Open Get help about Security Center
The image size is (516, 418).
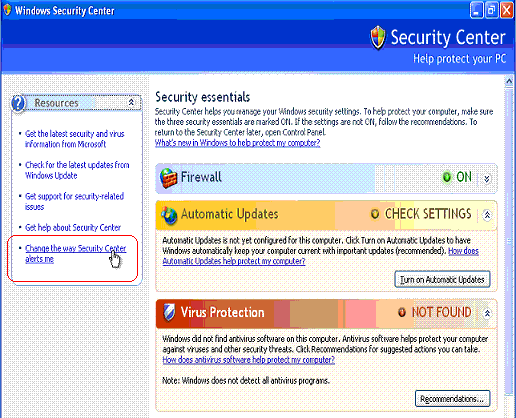(73, 228)
